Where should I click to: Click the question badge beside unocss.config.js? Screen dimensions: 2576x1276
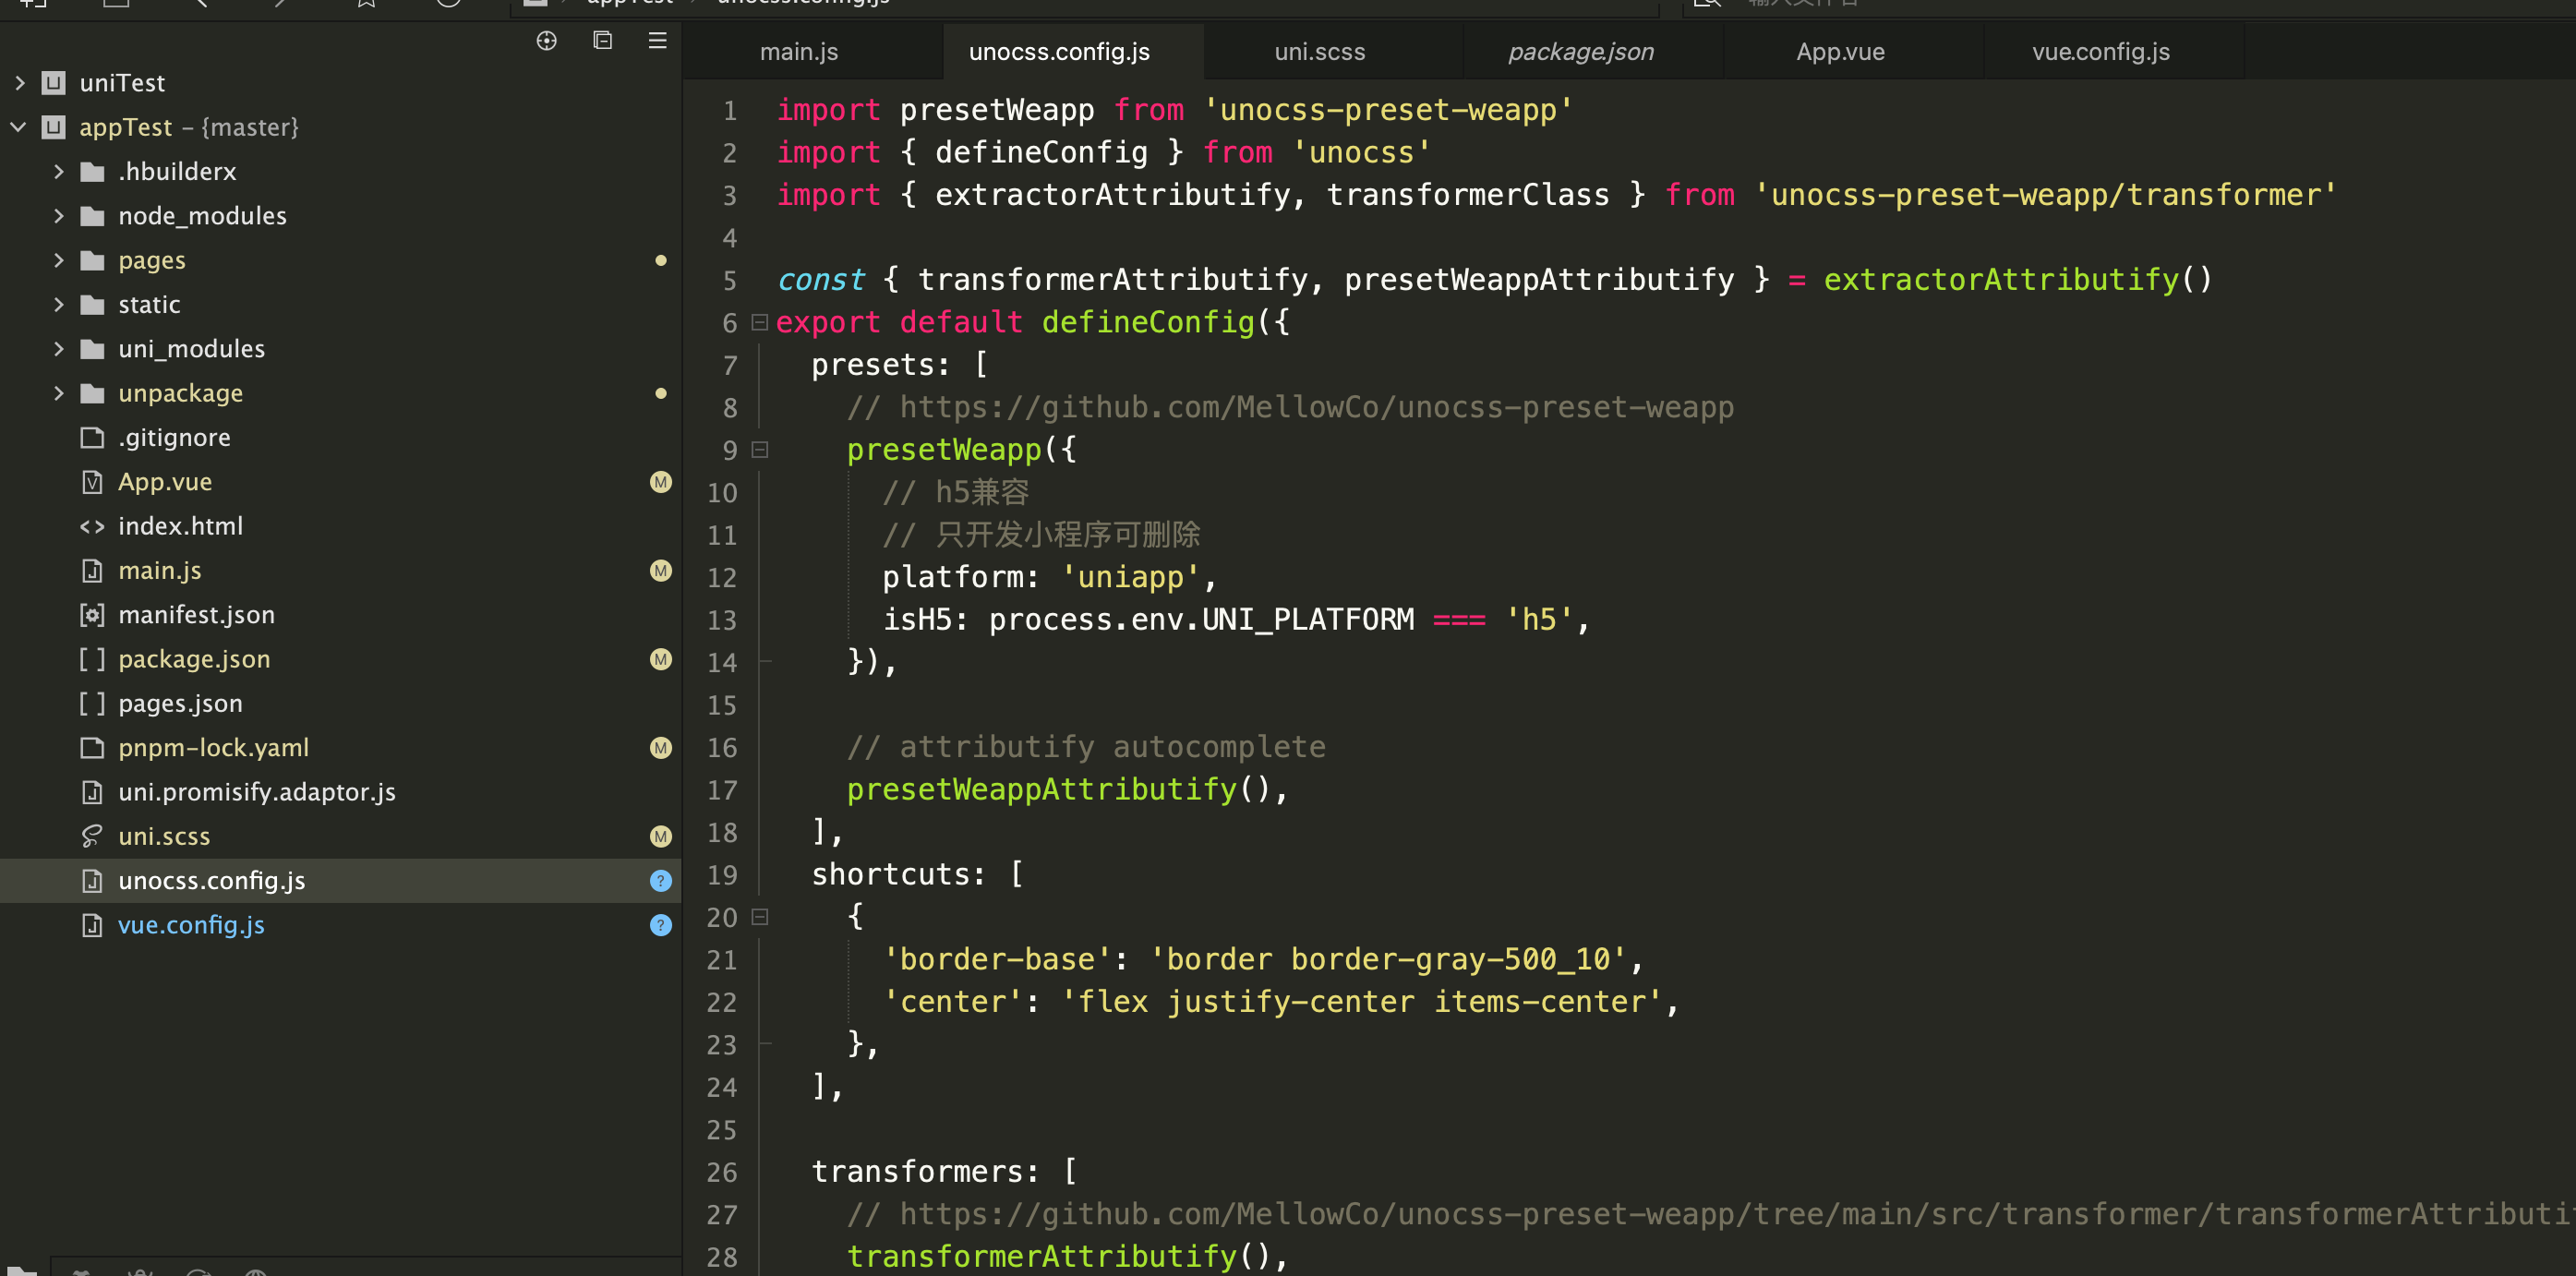tap(660, 881)
